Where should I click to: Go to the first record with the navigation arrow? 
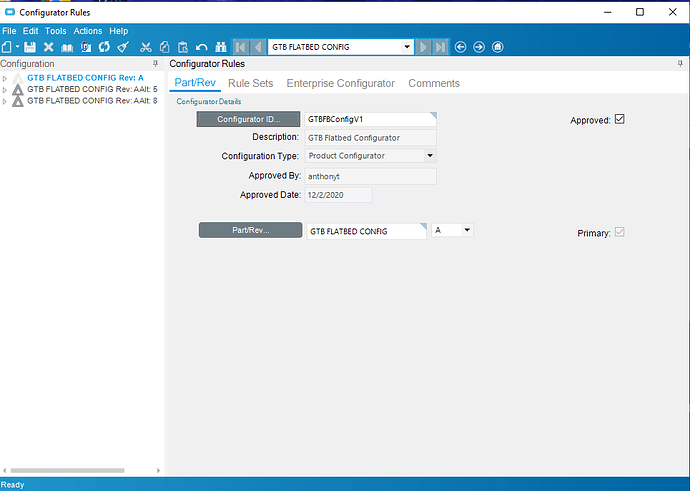tap(240, 47)
